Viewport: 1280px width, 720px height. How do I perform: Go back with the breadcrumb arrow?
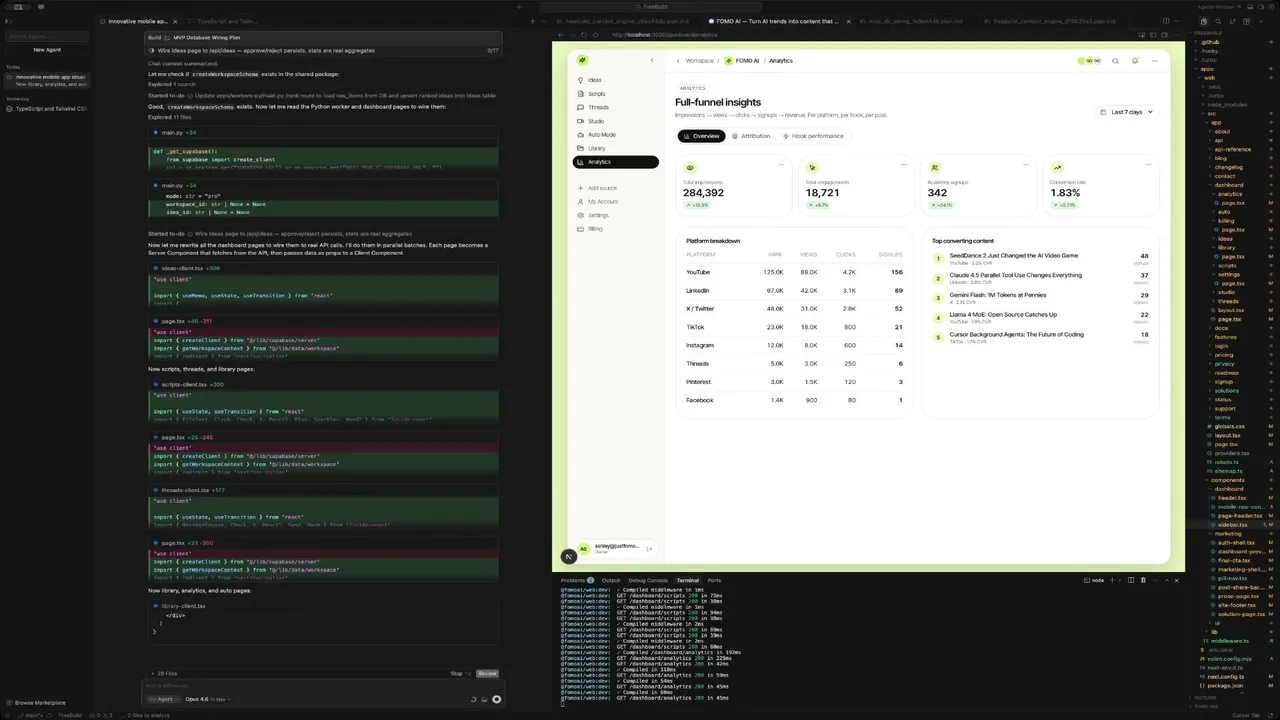678,61
